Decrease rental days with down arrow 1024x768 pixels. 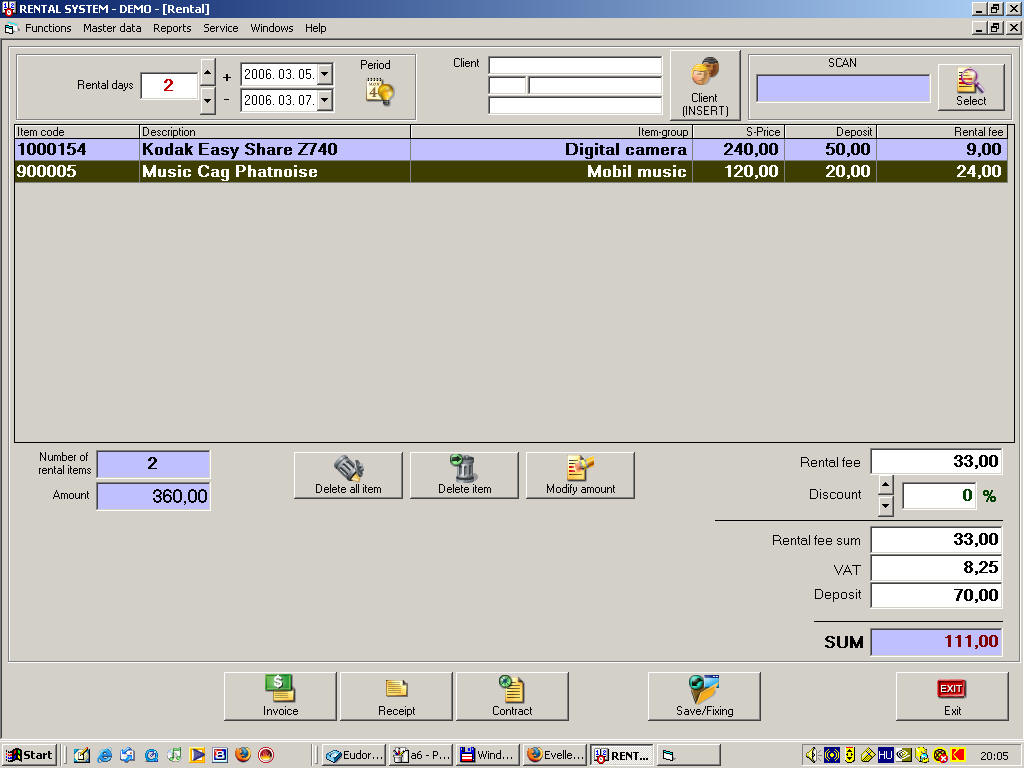pyautogui.click(x=208, y=101)
